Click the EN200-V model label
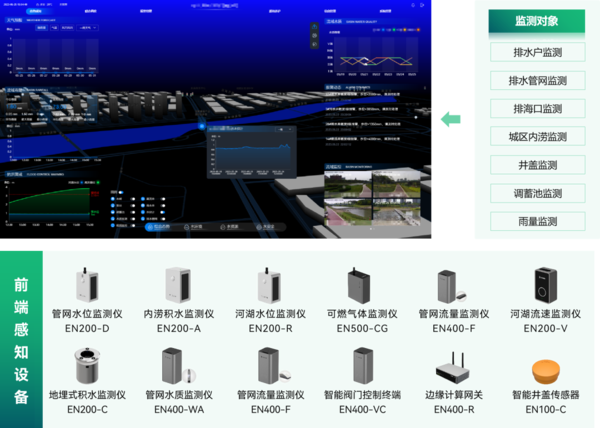The image size is (600, 428). pos(546,329)
